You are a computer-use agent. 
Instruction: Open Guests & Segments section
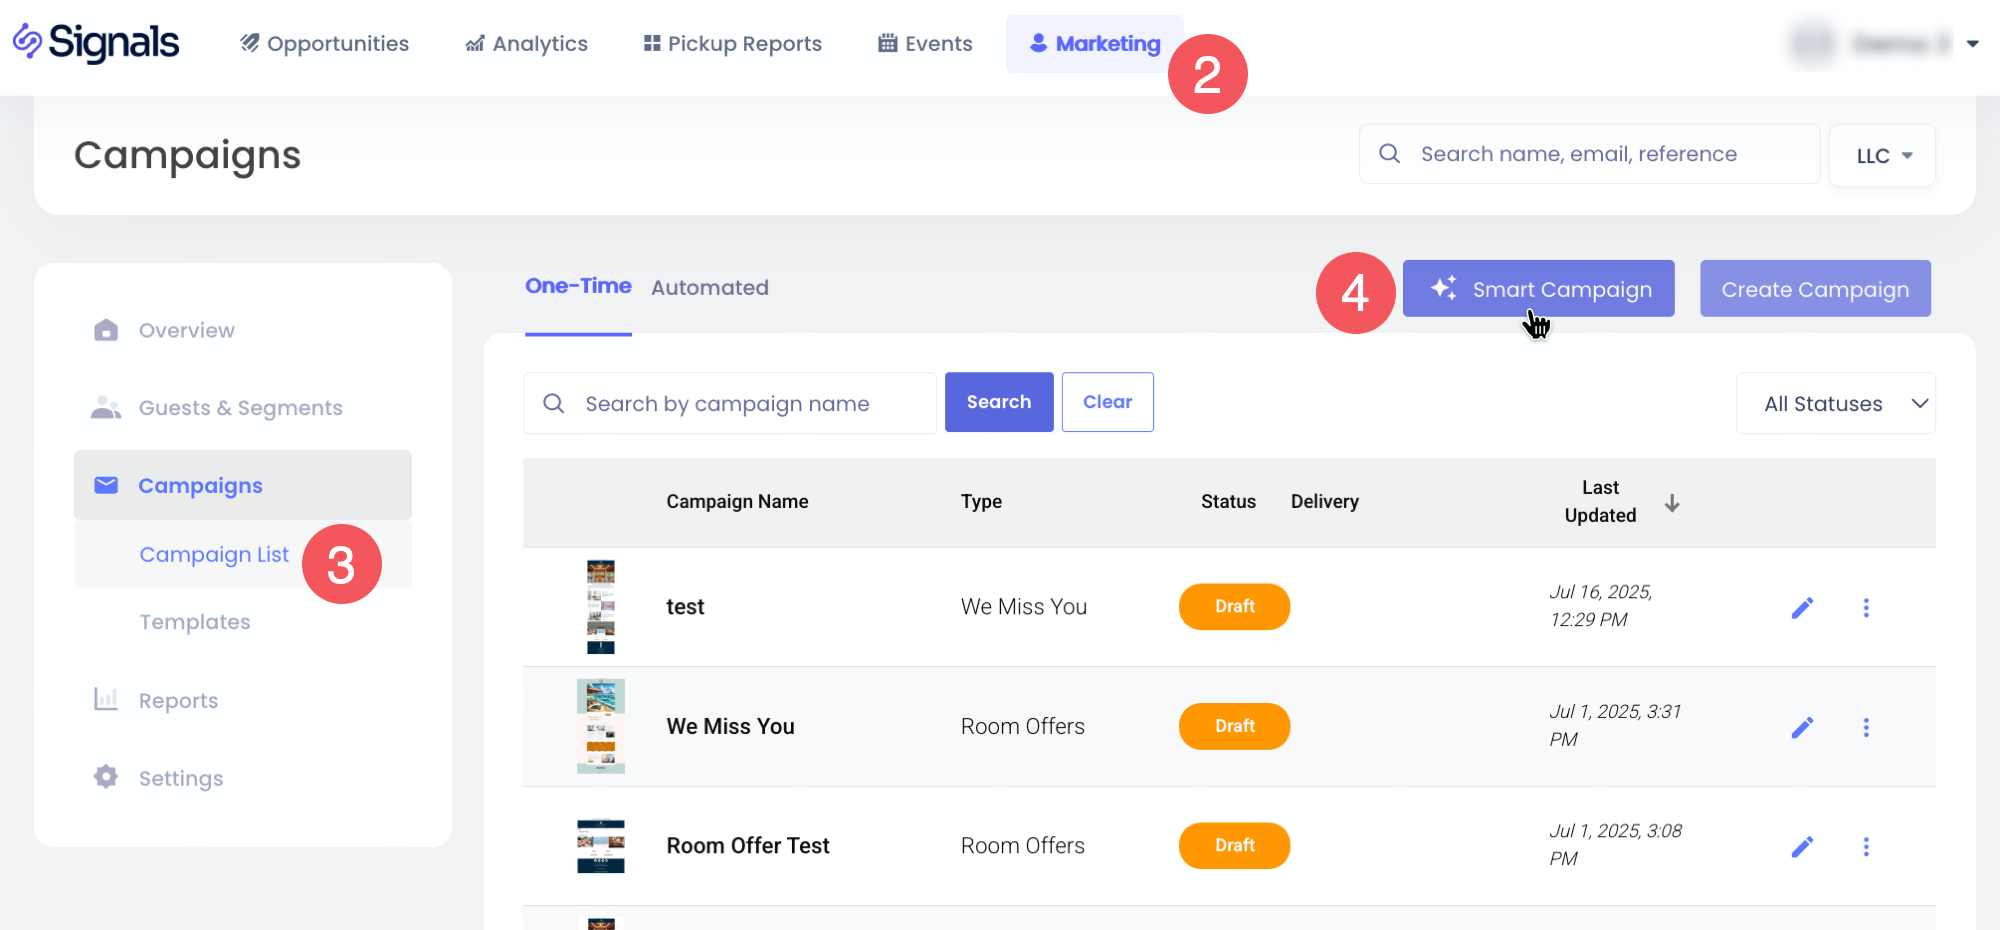coord(240,408)
